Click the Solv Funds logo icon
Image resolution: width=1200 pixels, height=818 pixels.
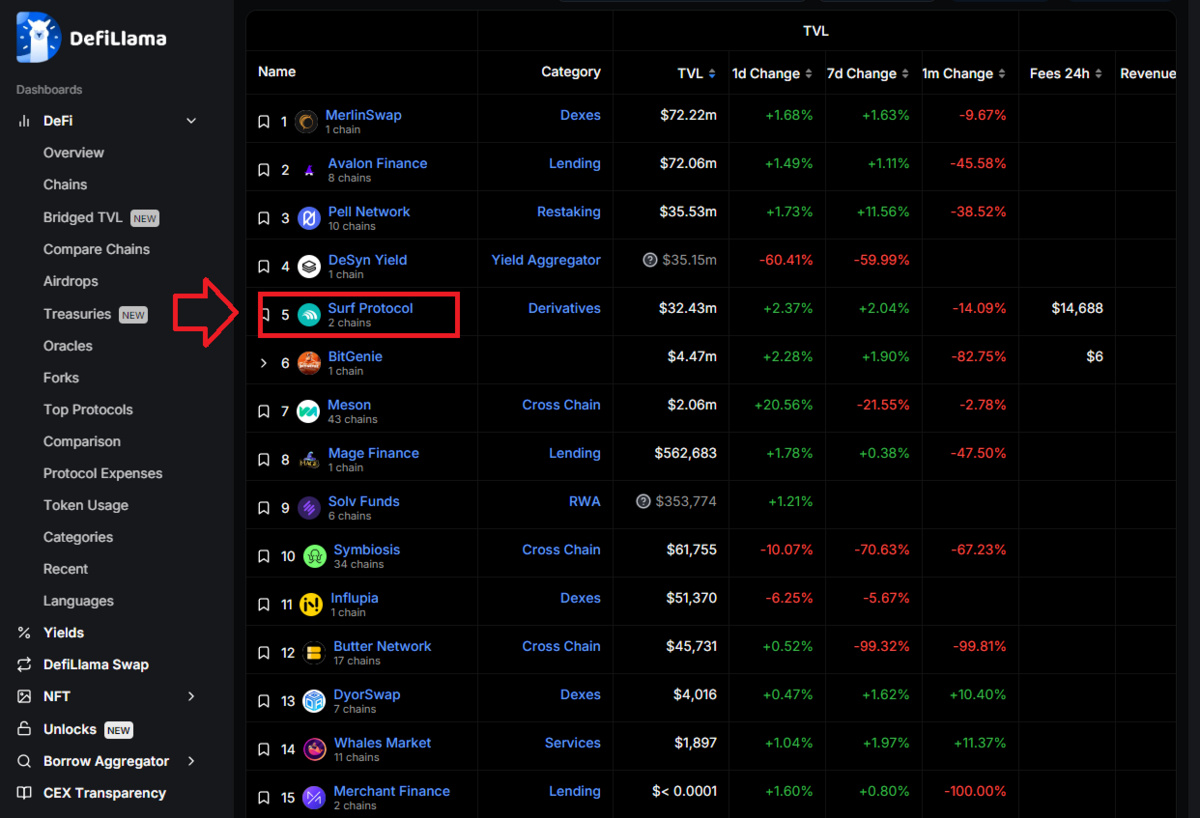[x=309, y=508]
